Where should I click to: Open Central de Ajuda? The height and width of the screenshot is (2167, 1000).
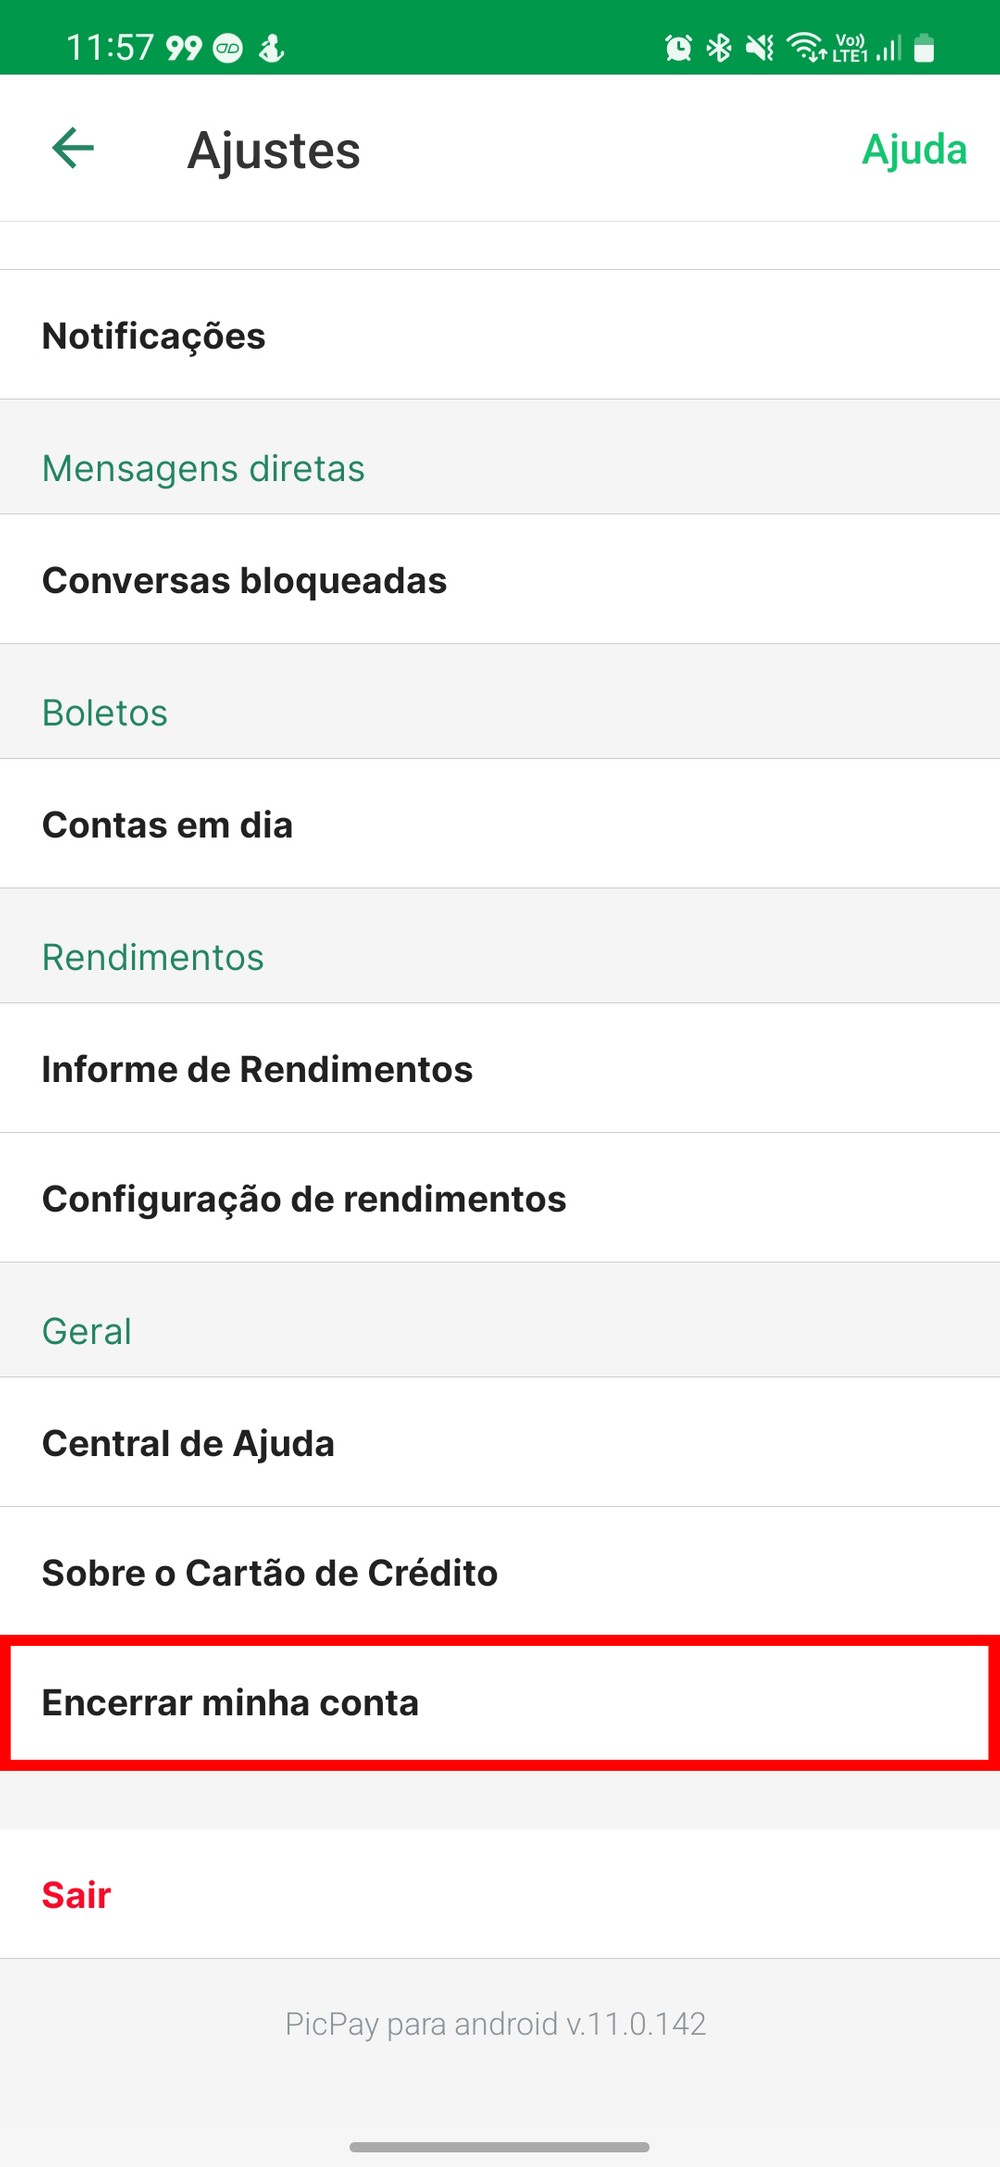(189, 1444)
